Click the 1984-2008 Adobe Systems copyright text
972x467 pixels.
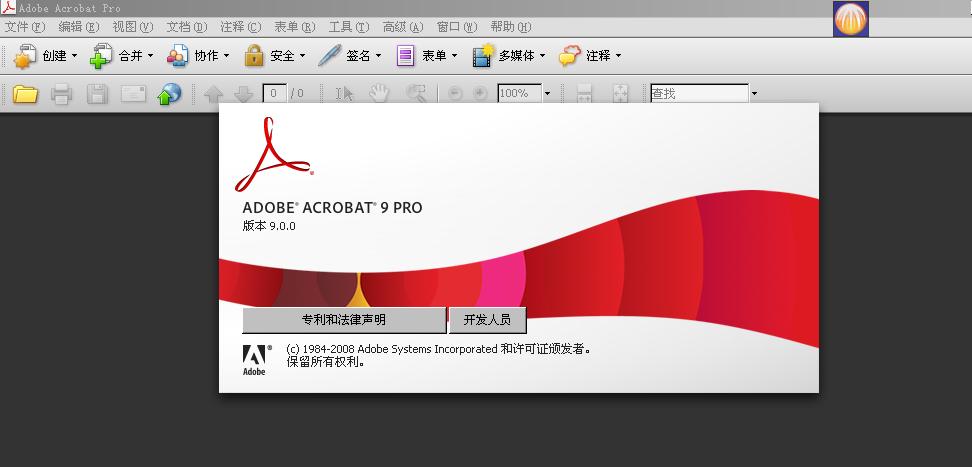(438, 349)
